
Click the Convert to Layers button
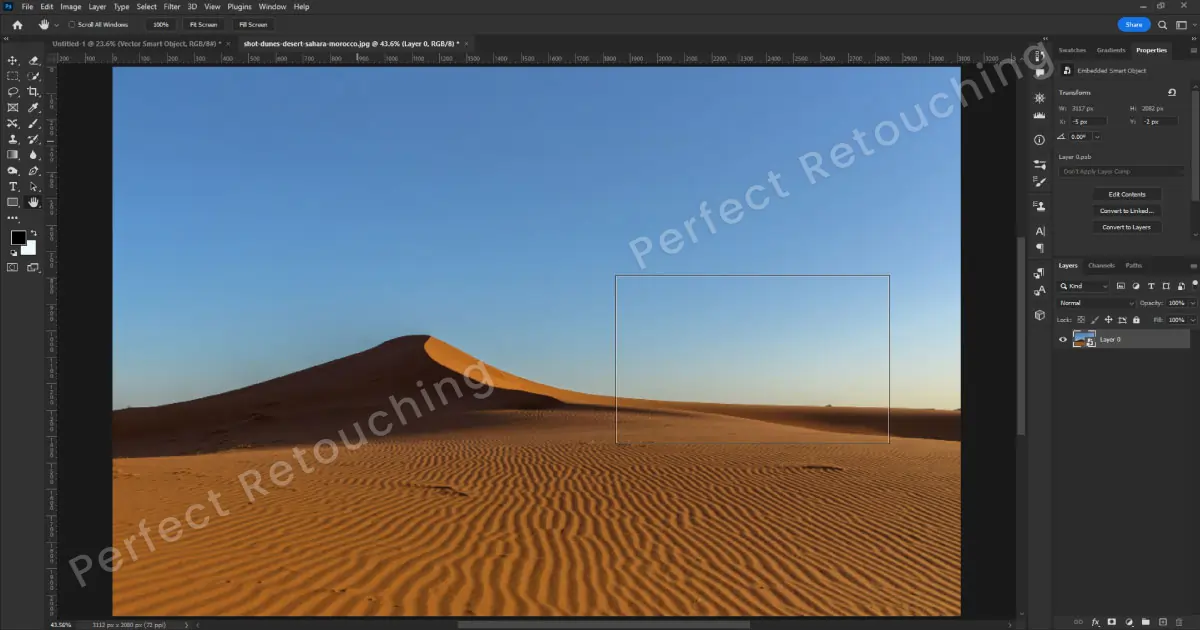[1126, 227]
